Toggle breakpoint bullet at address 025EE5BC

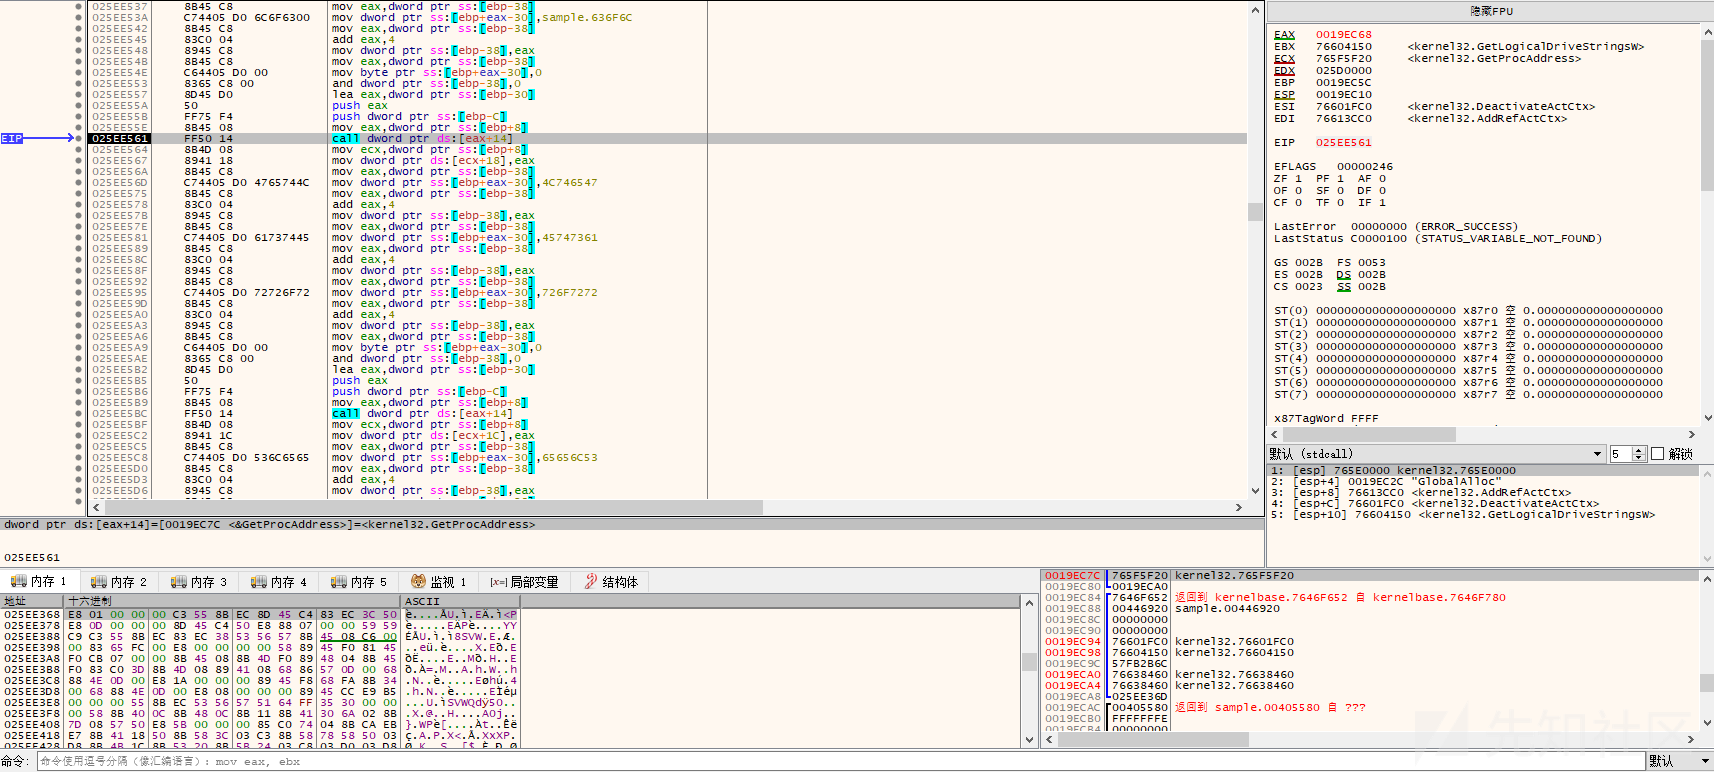point(79,414)
